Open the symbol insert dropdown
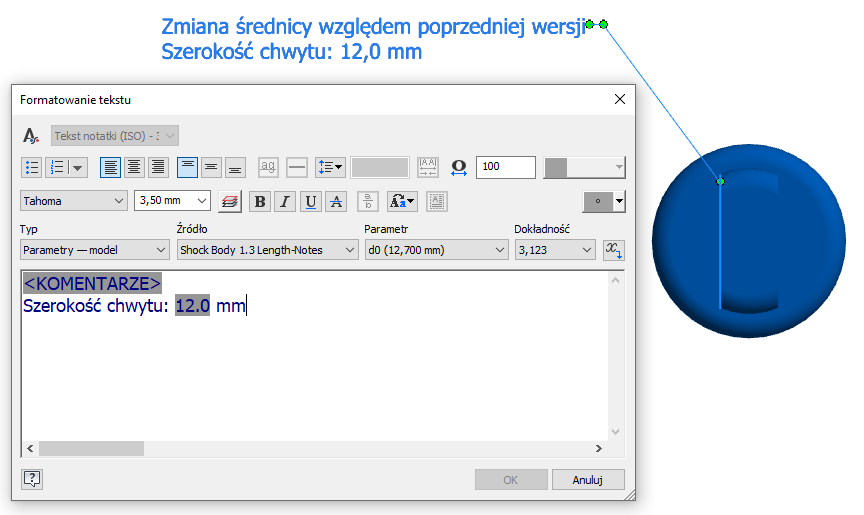 click(604, 201)
